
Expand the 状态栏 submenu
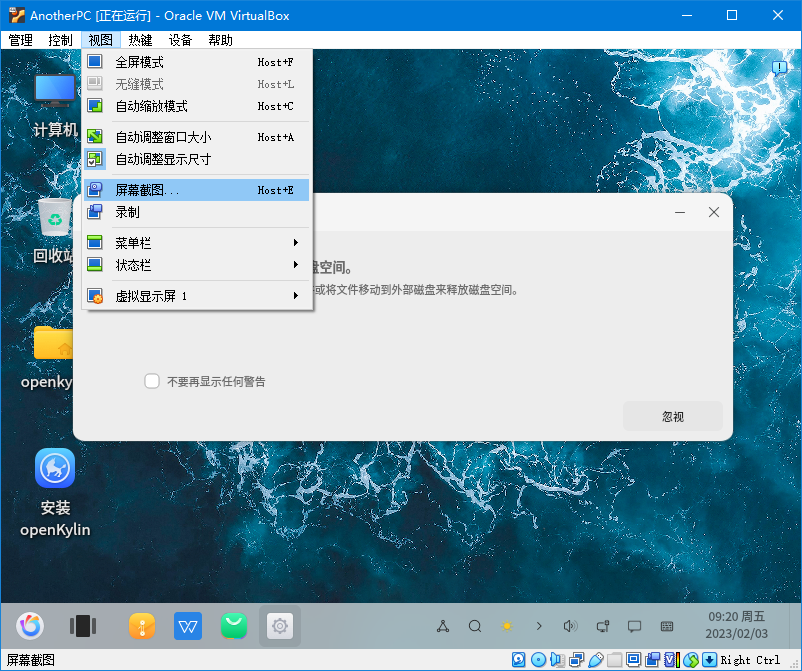(197, 265)
